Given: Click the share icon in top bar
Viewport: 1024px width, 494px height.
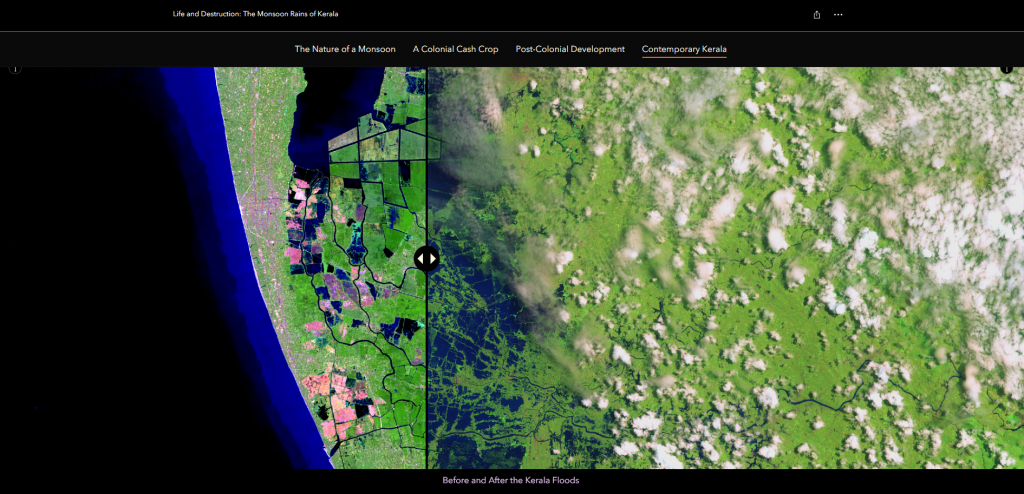Looking at the screenshot, I should [817, 15].
